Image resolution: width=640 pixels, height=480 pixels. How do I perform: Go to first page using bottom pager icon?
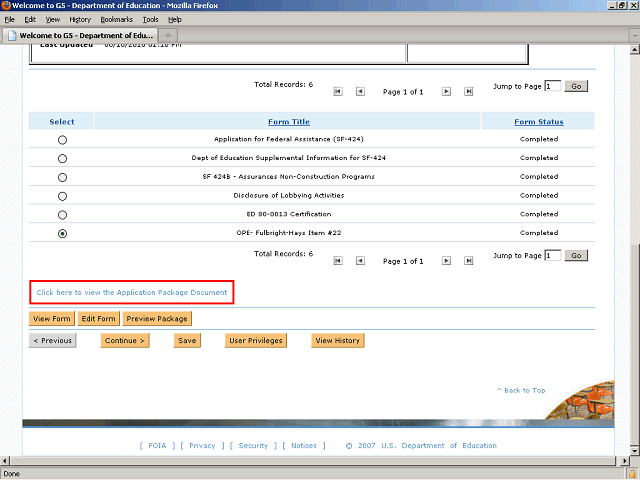tap(338, 260)
